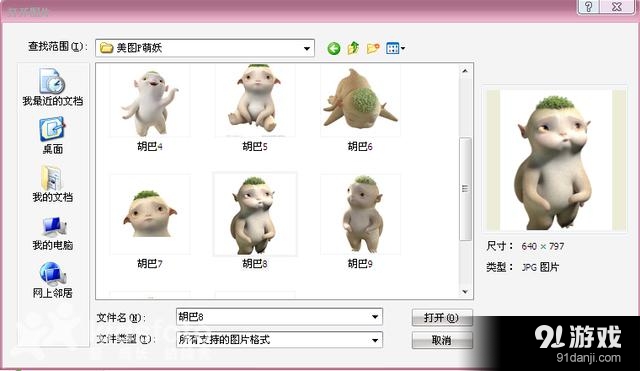
Task: Select thumbnail 胡巴7
Action: (x=150, y=214)
